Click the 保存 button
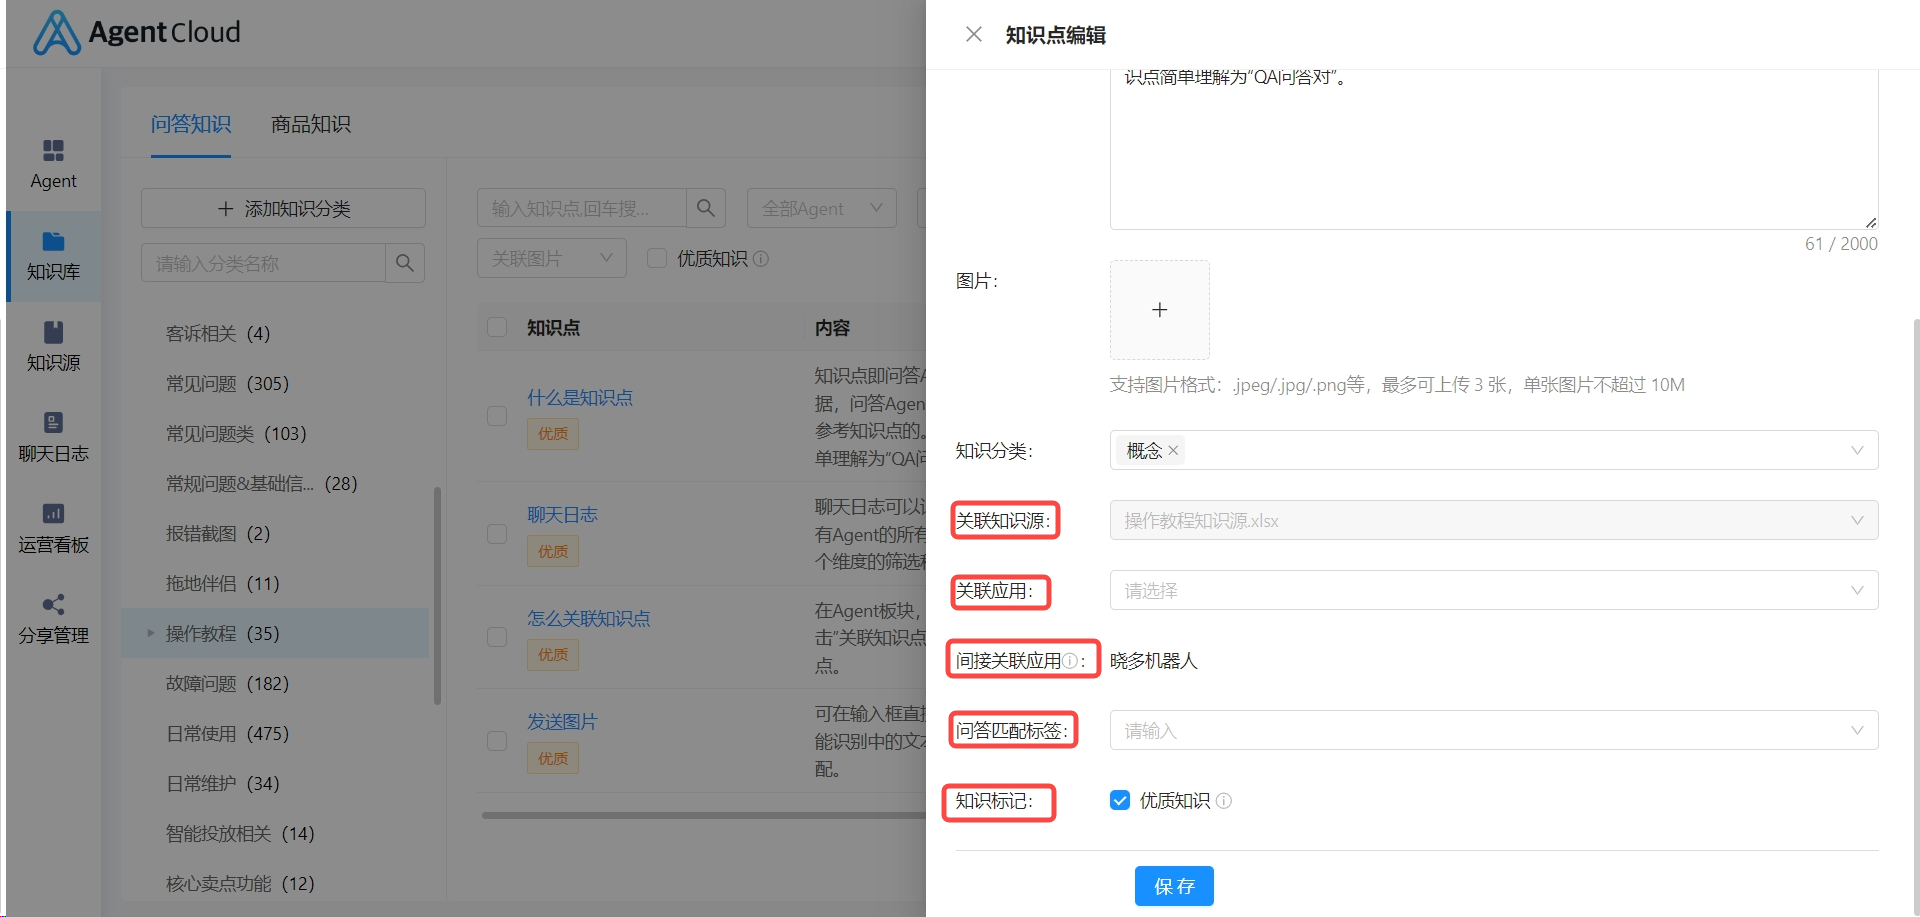Image resolution: width=1920 pixels, height=917 pixels. tap(1174, 886)
